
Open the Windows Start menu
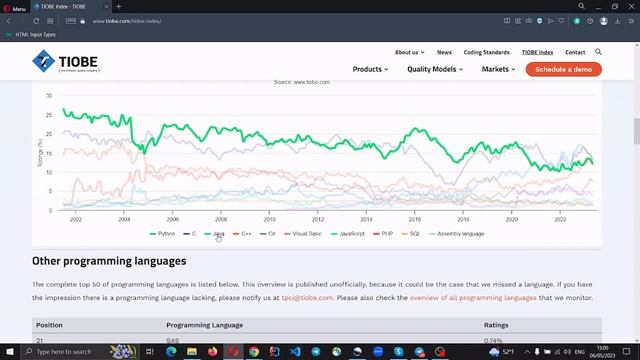(x=10, y=351)
